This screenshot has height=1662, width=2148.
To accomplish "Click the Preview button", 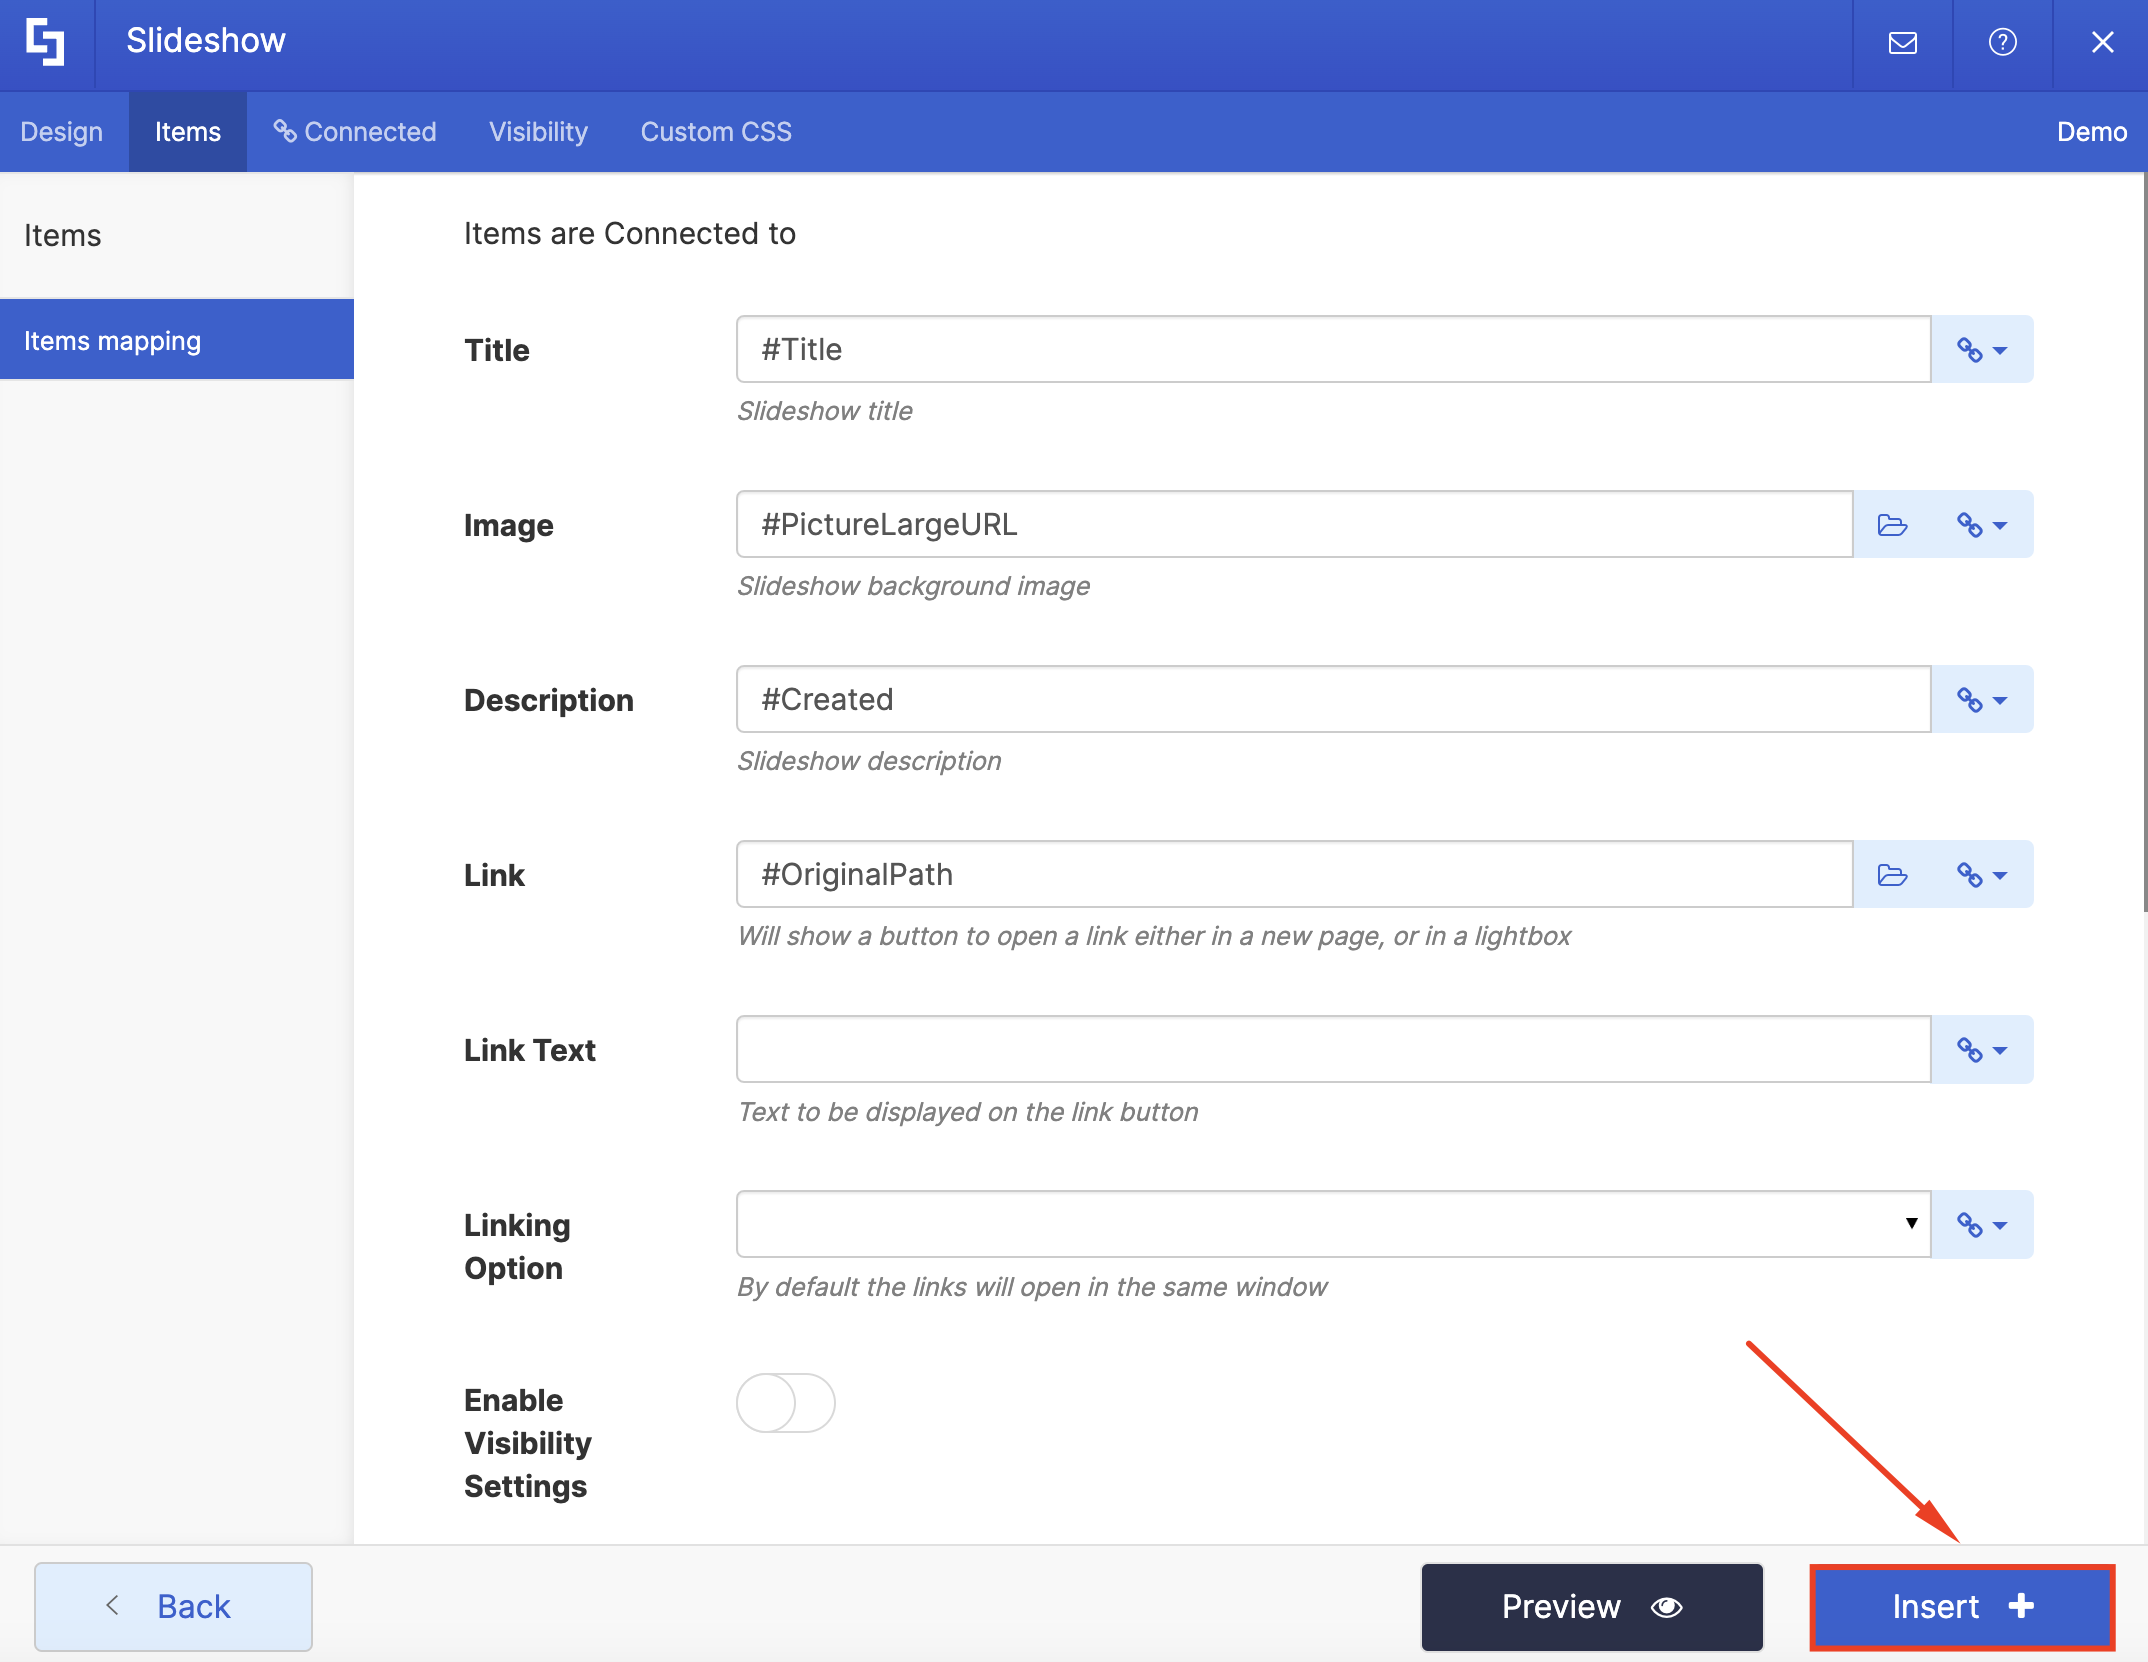I will click(x=1591, y=1607).
